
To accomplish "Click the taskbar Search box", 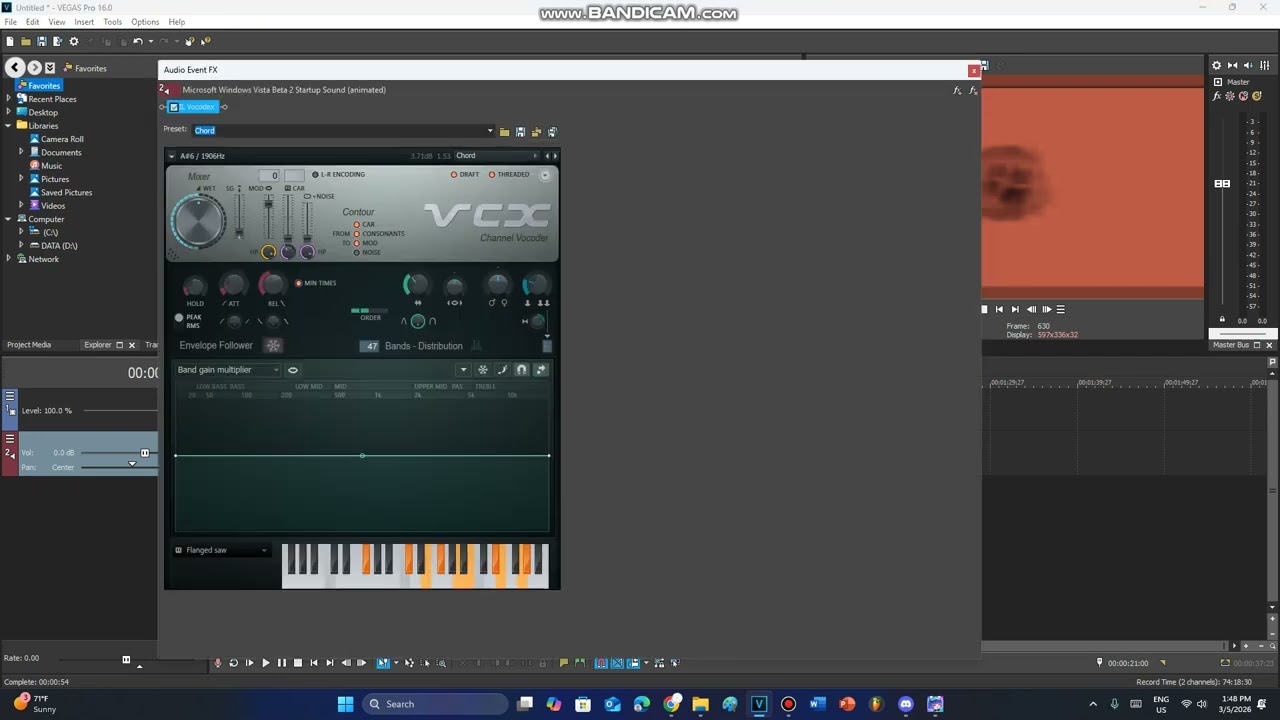I will pos(435,704).
